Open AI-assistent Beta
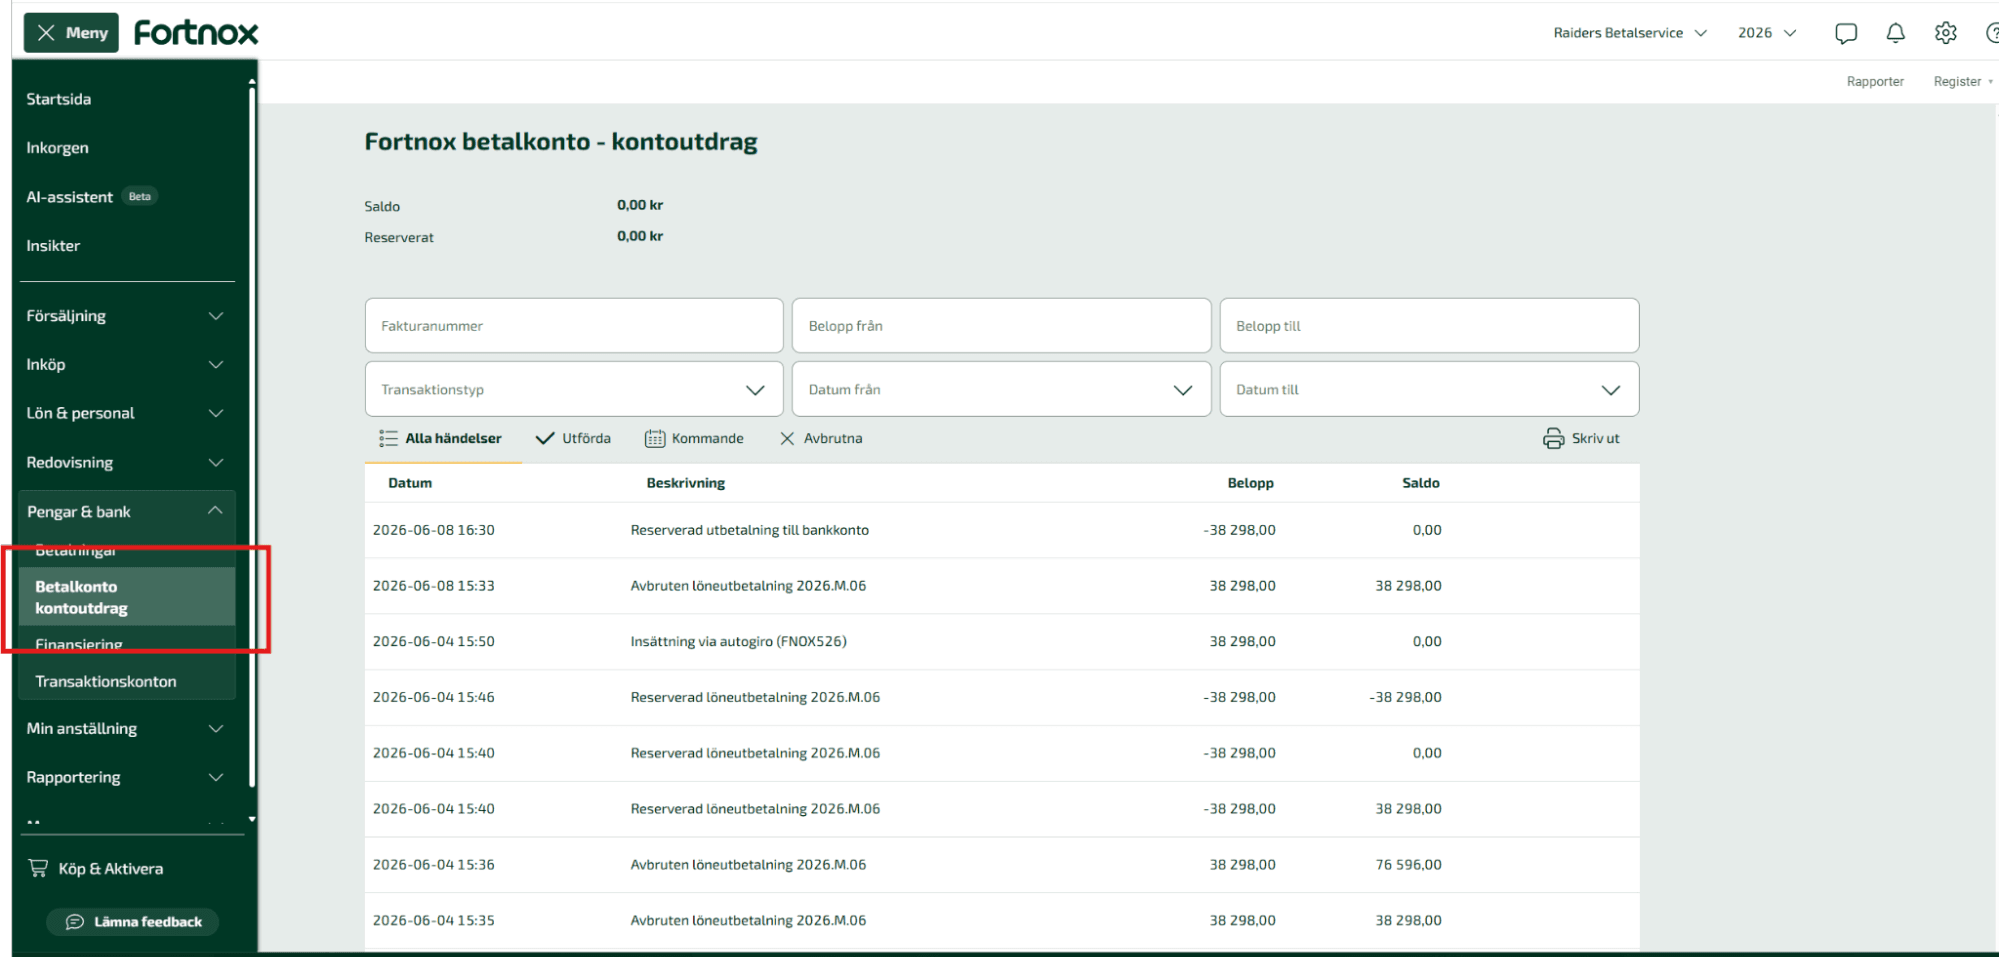This screenshot has width=1999, height=957. click(91, 197)
